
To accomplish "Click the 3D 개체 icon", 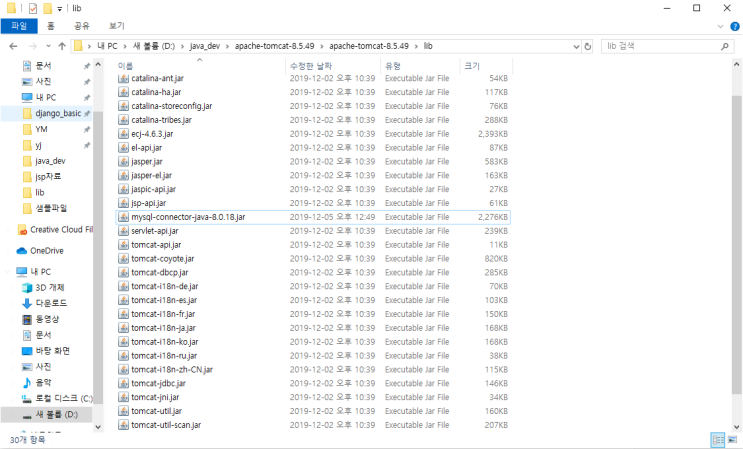I will (x=27, y=287).
